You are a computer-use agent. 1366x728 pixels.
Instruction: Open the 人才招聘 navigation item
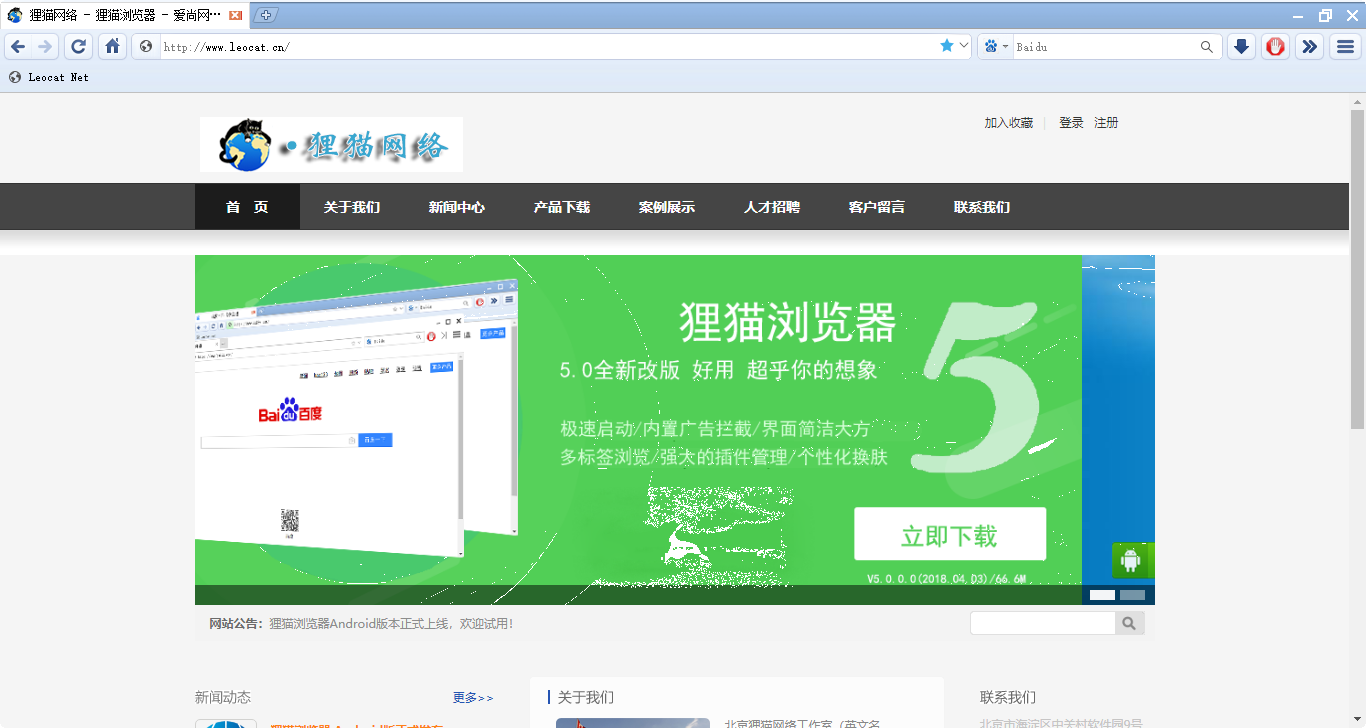(772, 207)
